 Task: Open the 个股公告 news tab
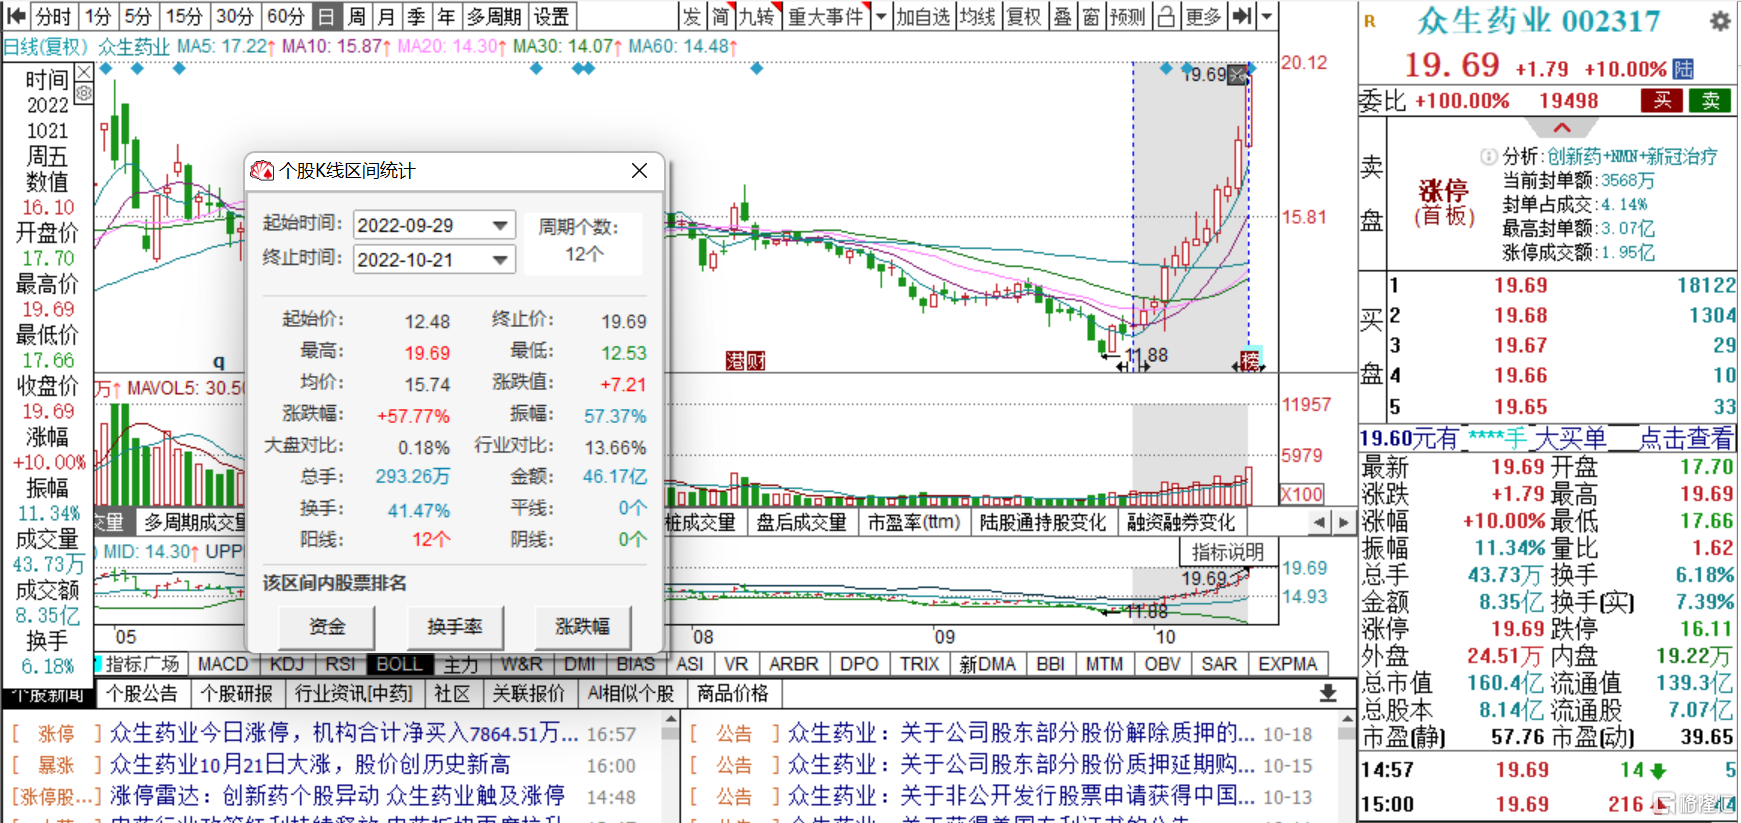[141, 693]
